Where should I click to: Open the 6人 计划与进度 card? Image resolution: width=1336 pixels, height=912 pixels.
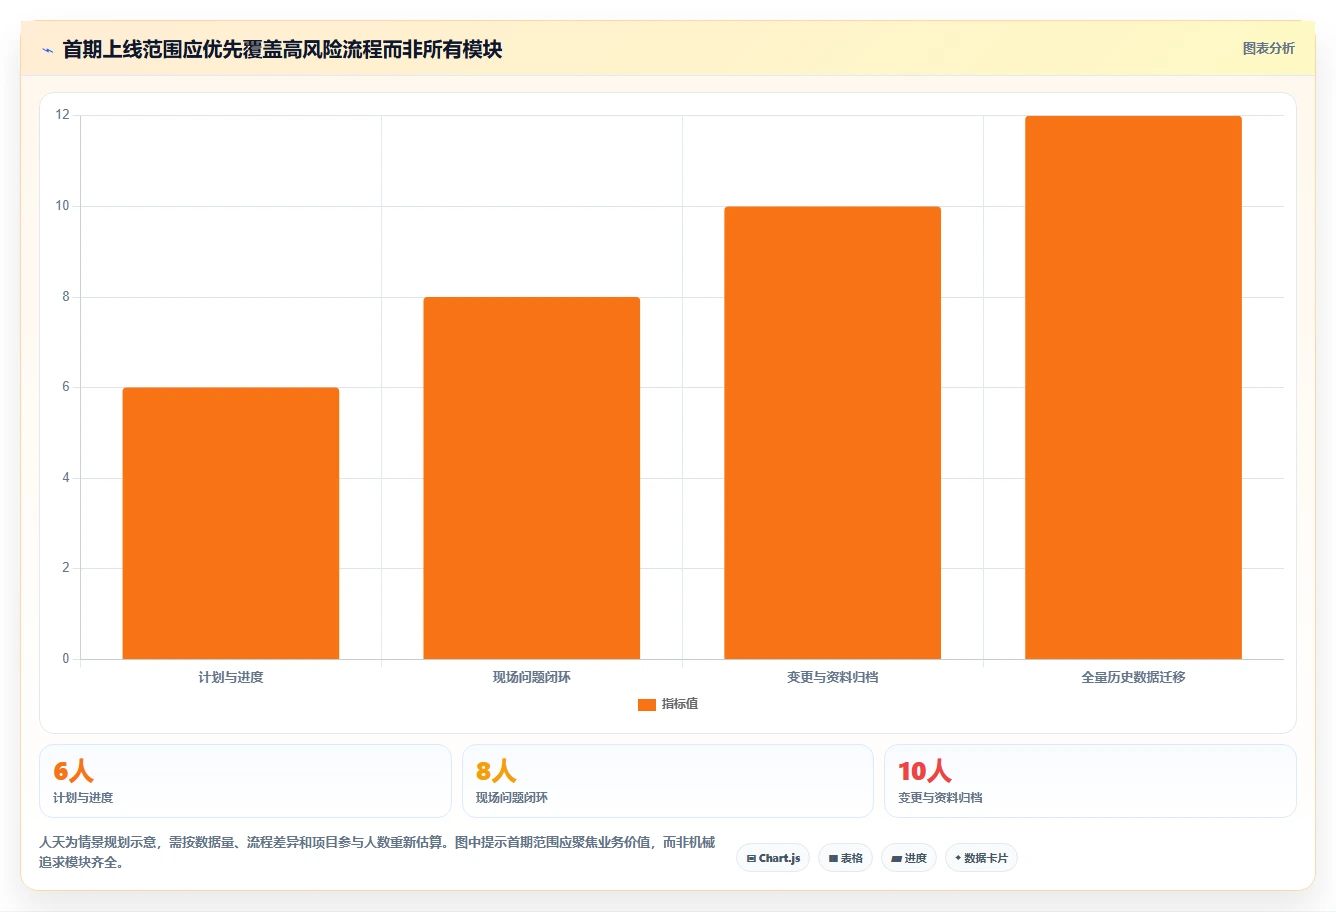tap(245, 781)
